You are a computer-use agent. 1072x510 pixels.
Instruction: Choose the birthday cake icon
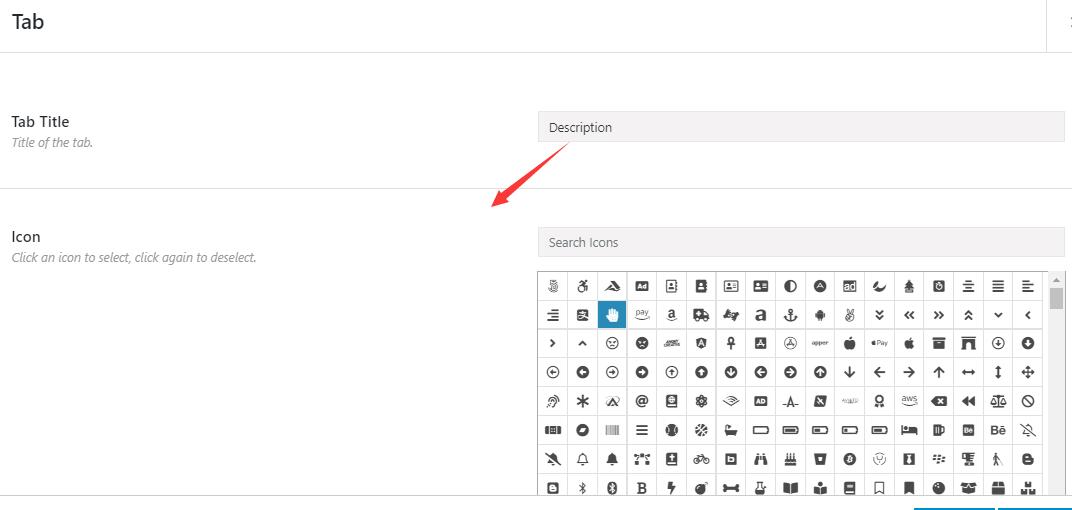790,459
